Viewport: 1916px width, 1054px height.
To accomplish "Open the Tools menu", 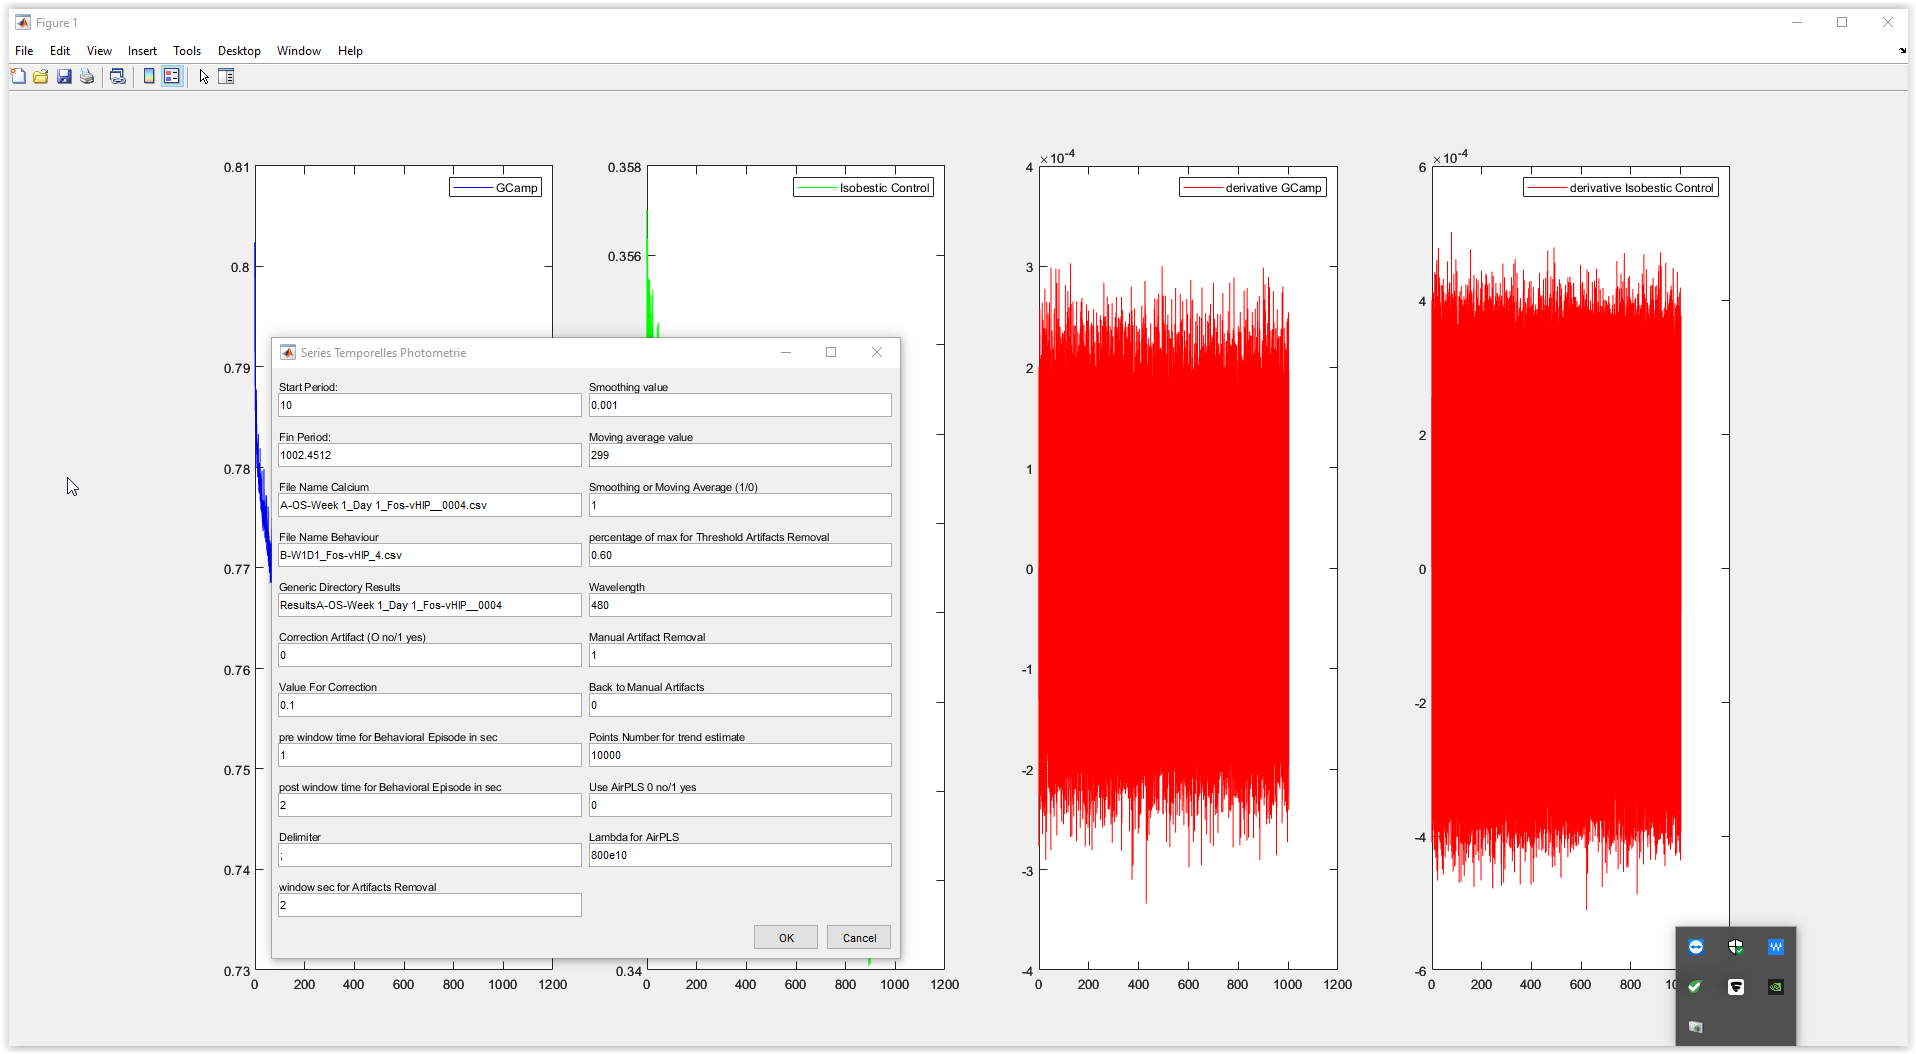I will pyautogui.click(x=187, y=51).
